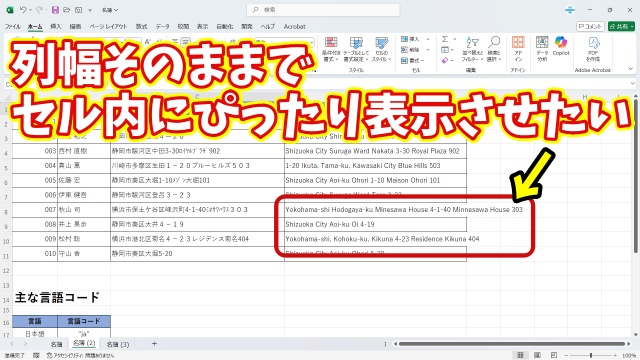This screenshot has width=640, height=360.
Task: Open Sort and Filter icon
Action: (x=472, y=42)
